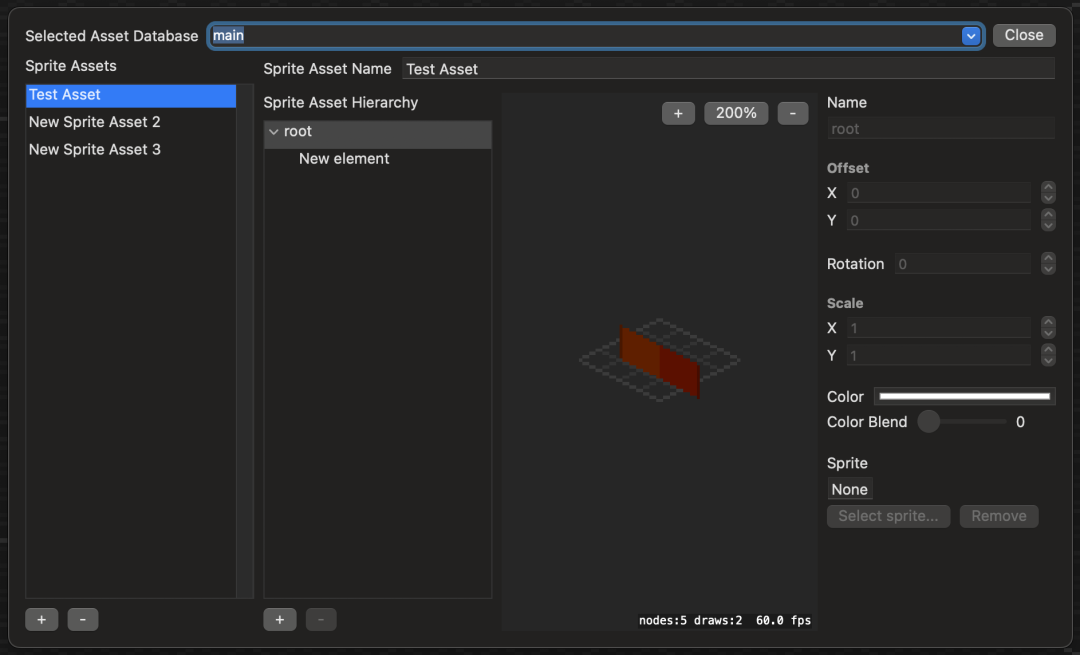Screen dimensions: 1080x655
Task: Click the Offset Y stepper arrows
Action: 1048,220
